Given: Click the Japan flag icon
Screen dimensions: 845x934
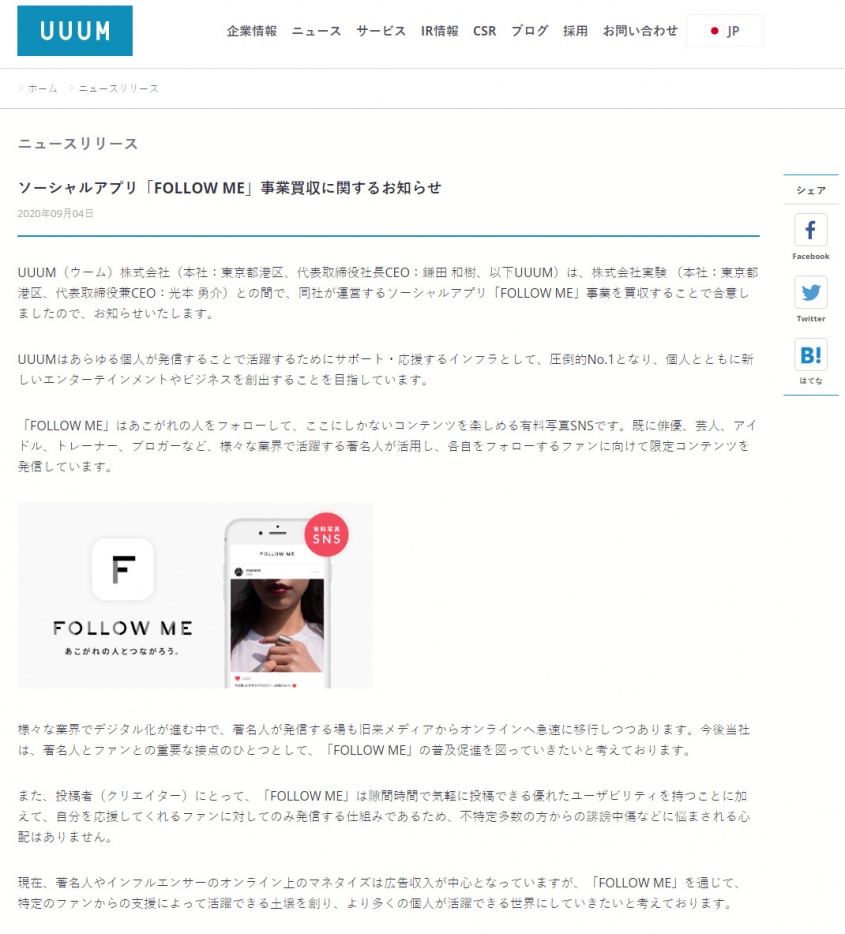Looking at the screenshot, I should [714, 31].
